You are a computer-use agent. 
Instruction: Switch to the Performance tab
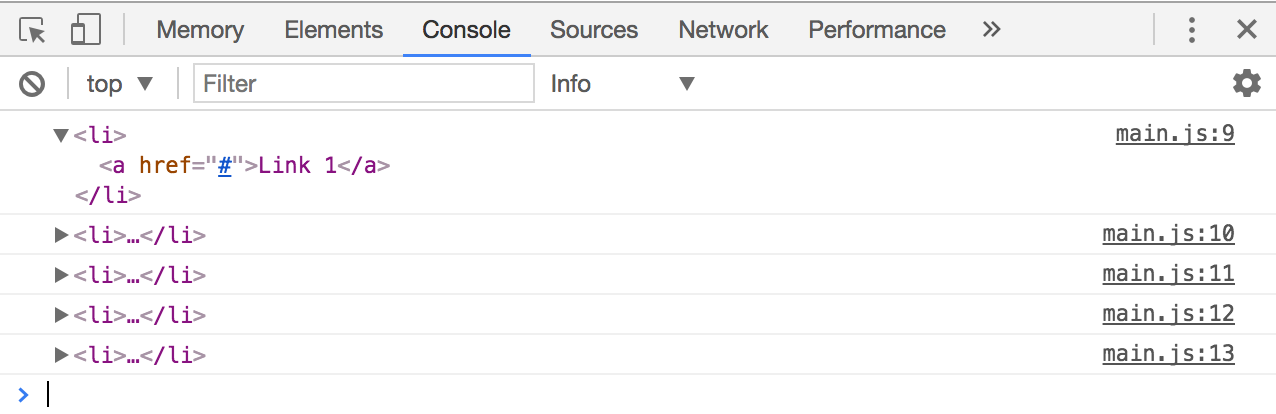coord(876,30)
